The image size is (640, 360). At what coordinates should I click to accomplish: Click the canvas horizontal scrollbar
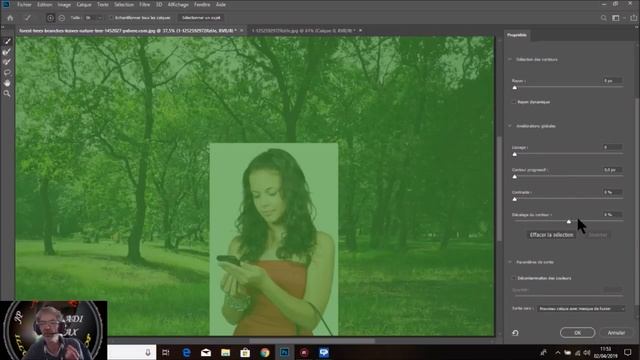pos(312,341)
